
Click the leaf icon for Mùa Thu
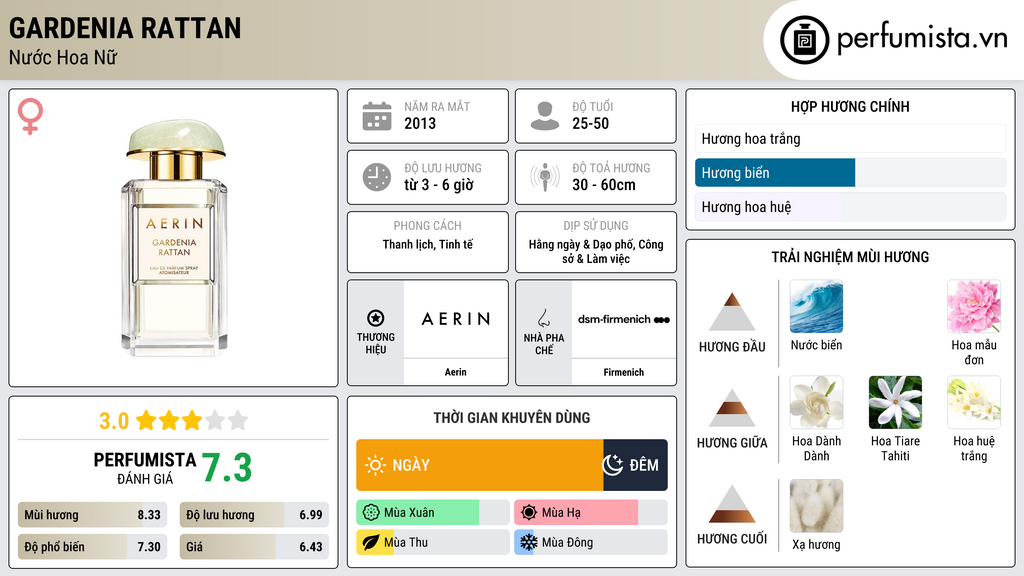click(x=371, y=543)
